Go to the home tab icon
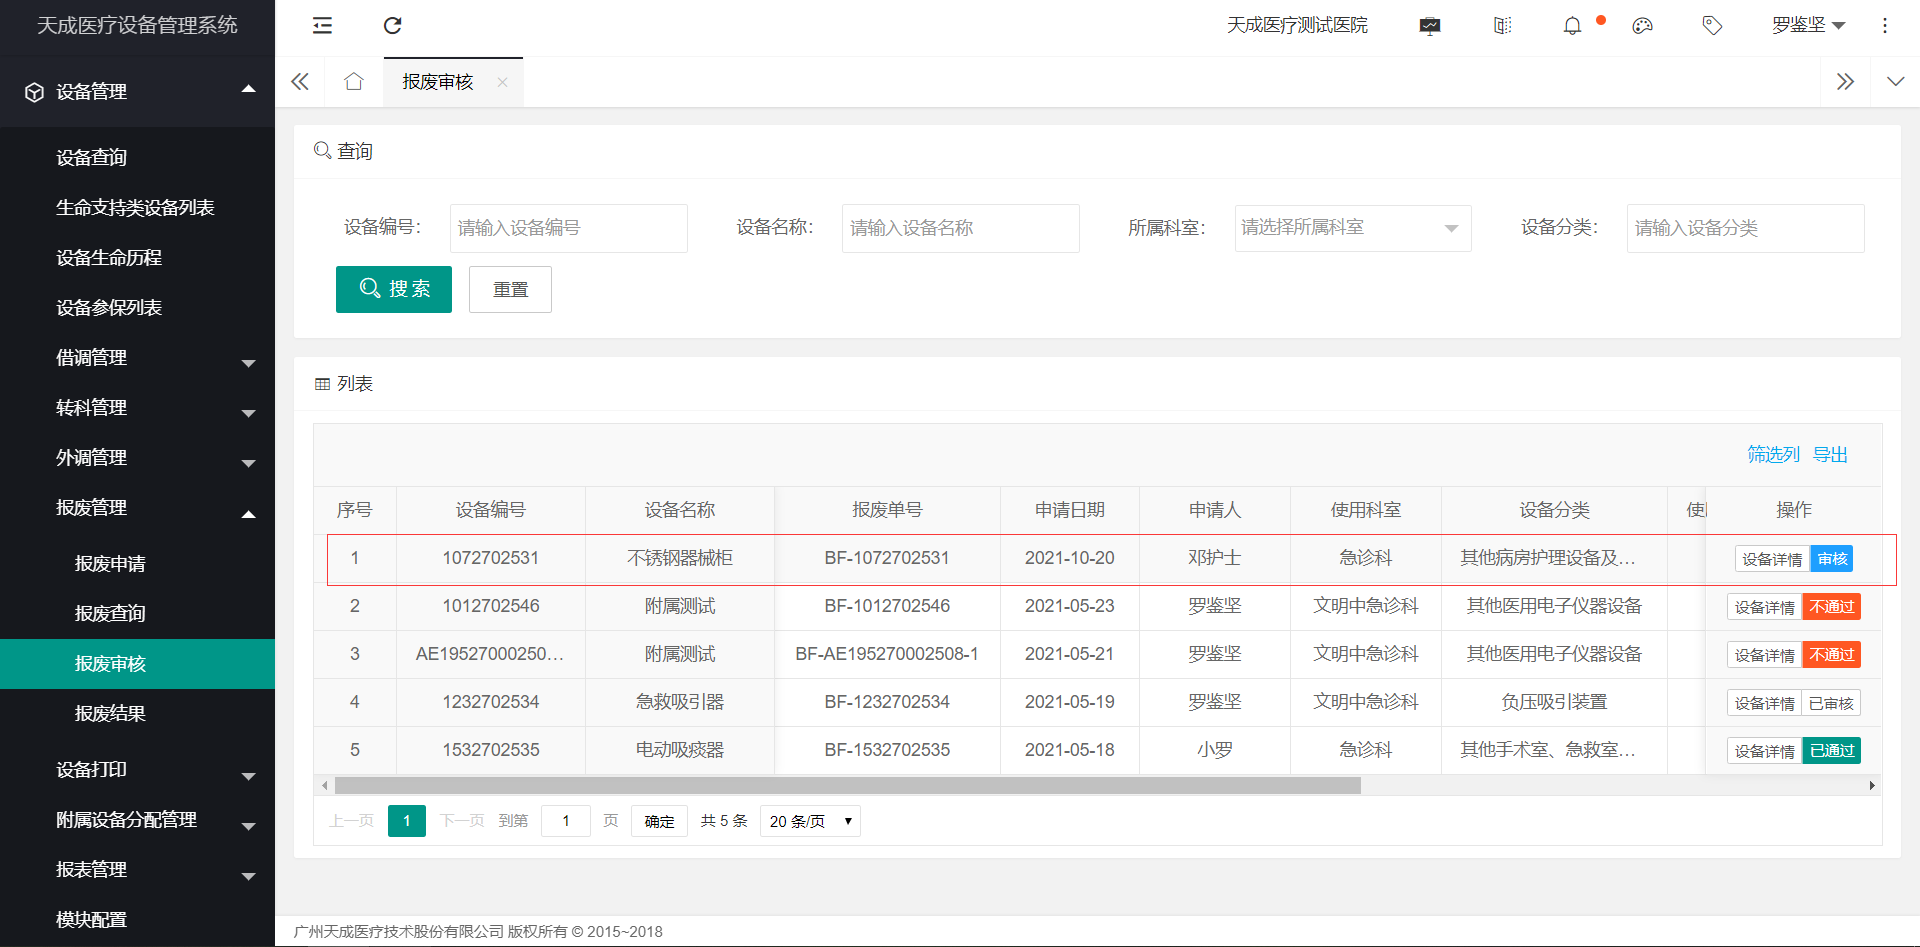Screen dimensions: 1920x947 click(353, 82)
